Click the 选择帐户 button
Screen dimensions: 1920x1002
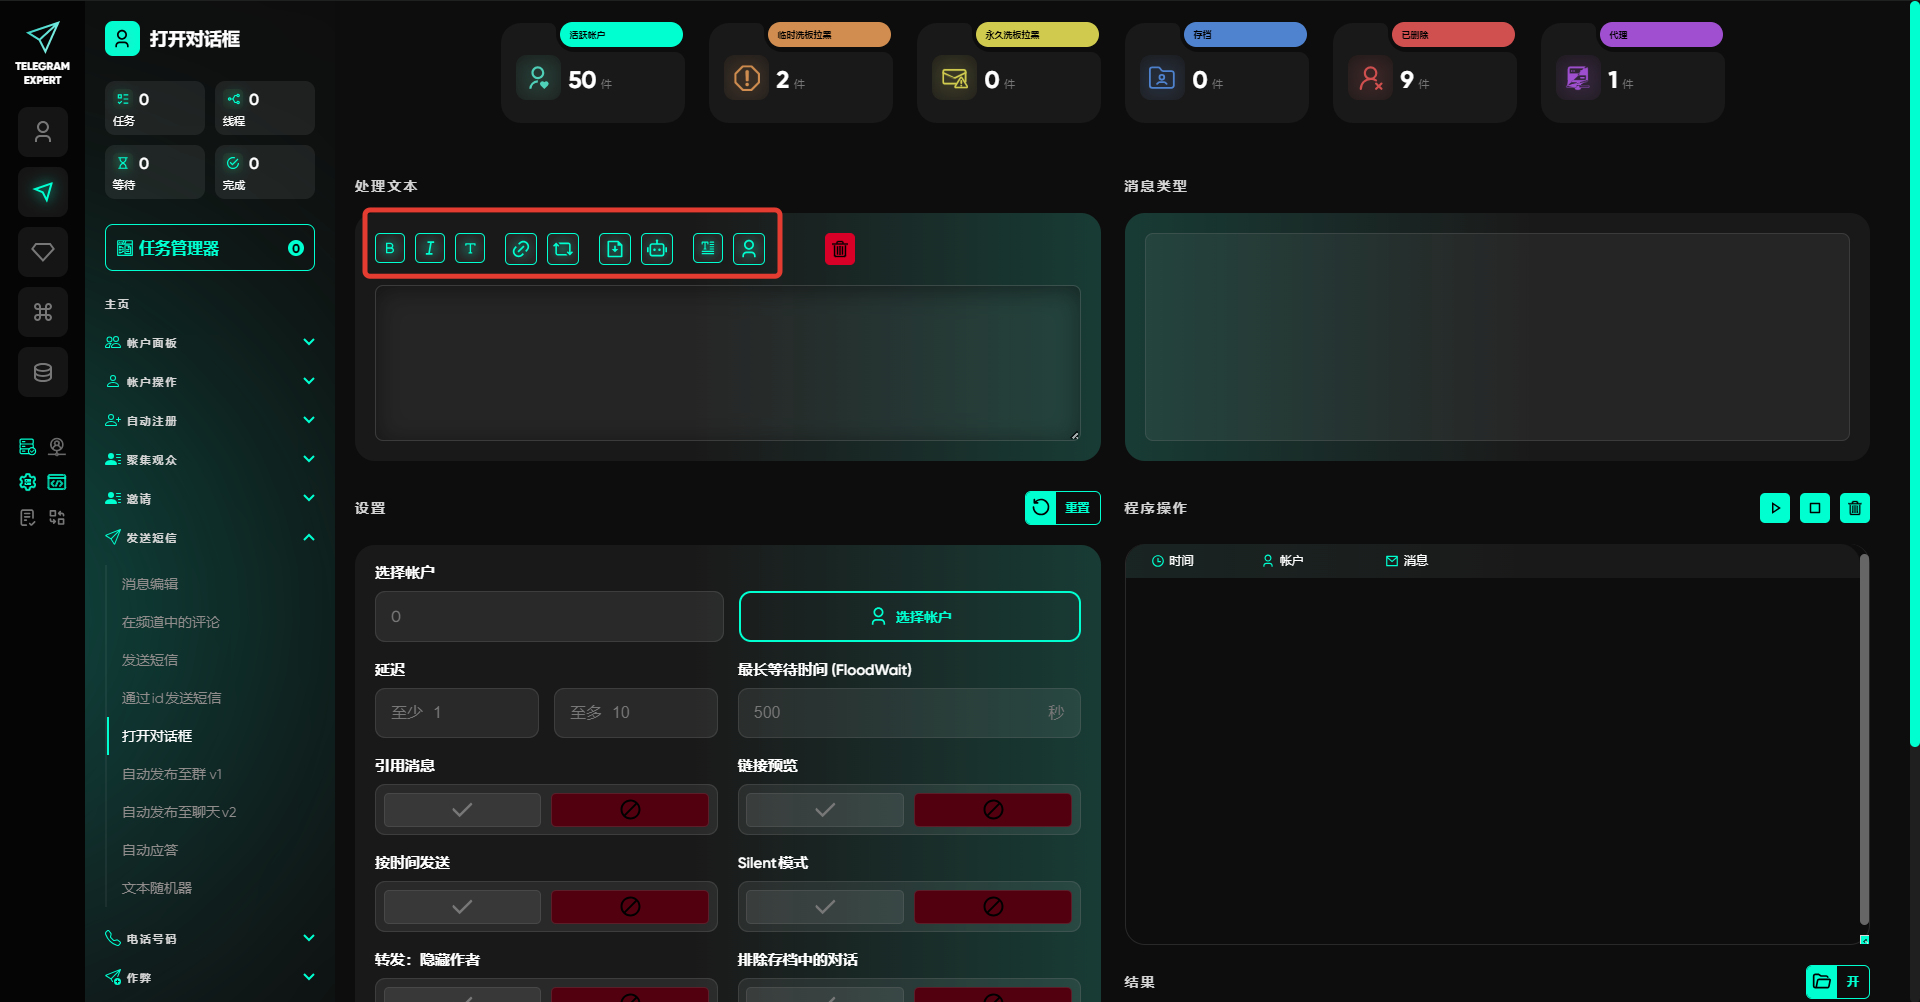point(909,617)
